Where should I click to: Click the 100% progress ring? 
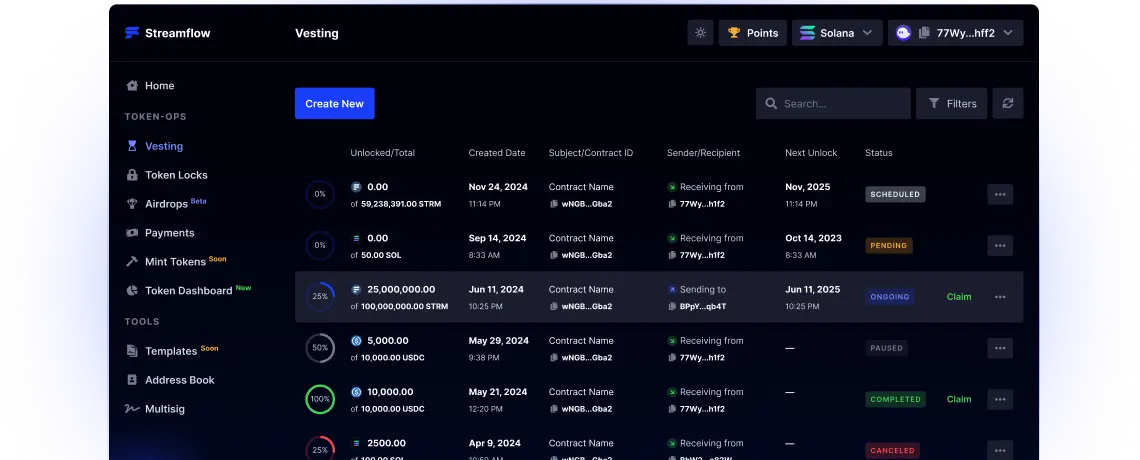(x=320, y=399)
